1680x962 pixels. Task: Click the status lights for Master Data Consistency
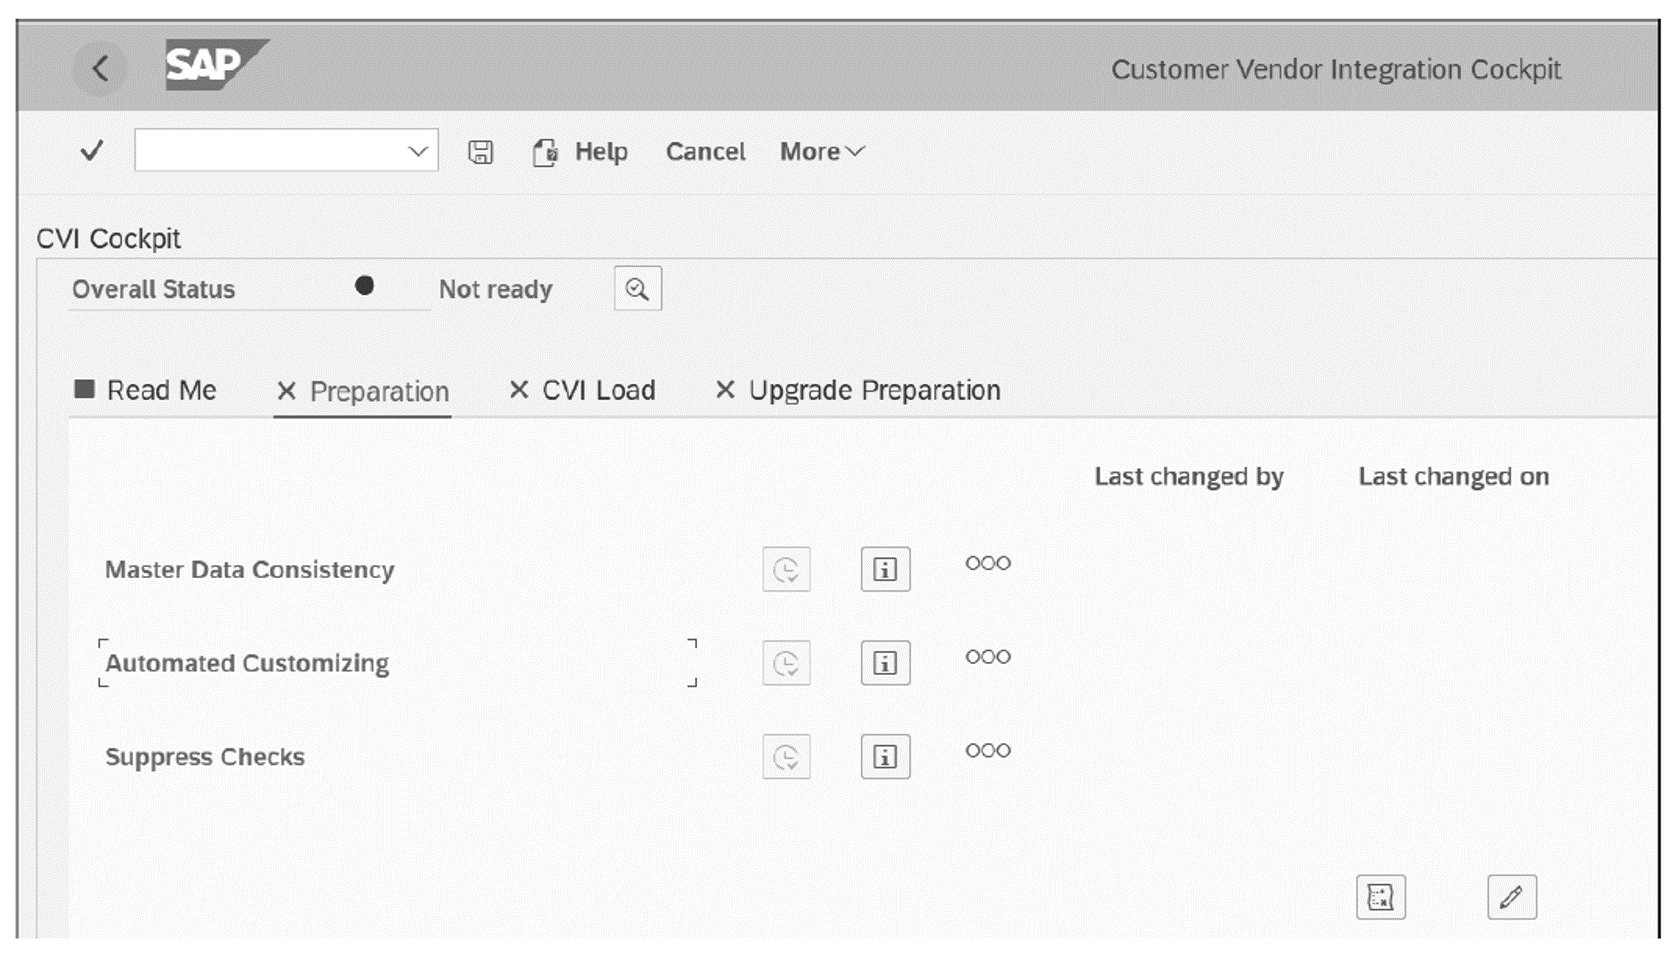point(987,563)
